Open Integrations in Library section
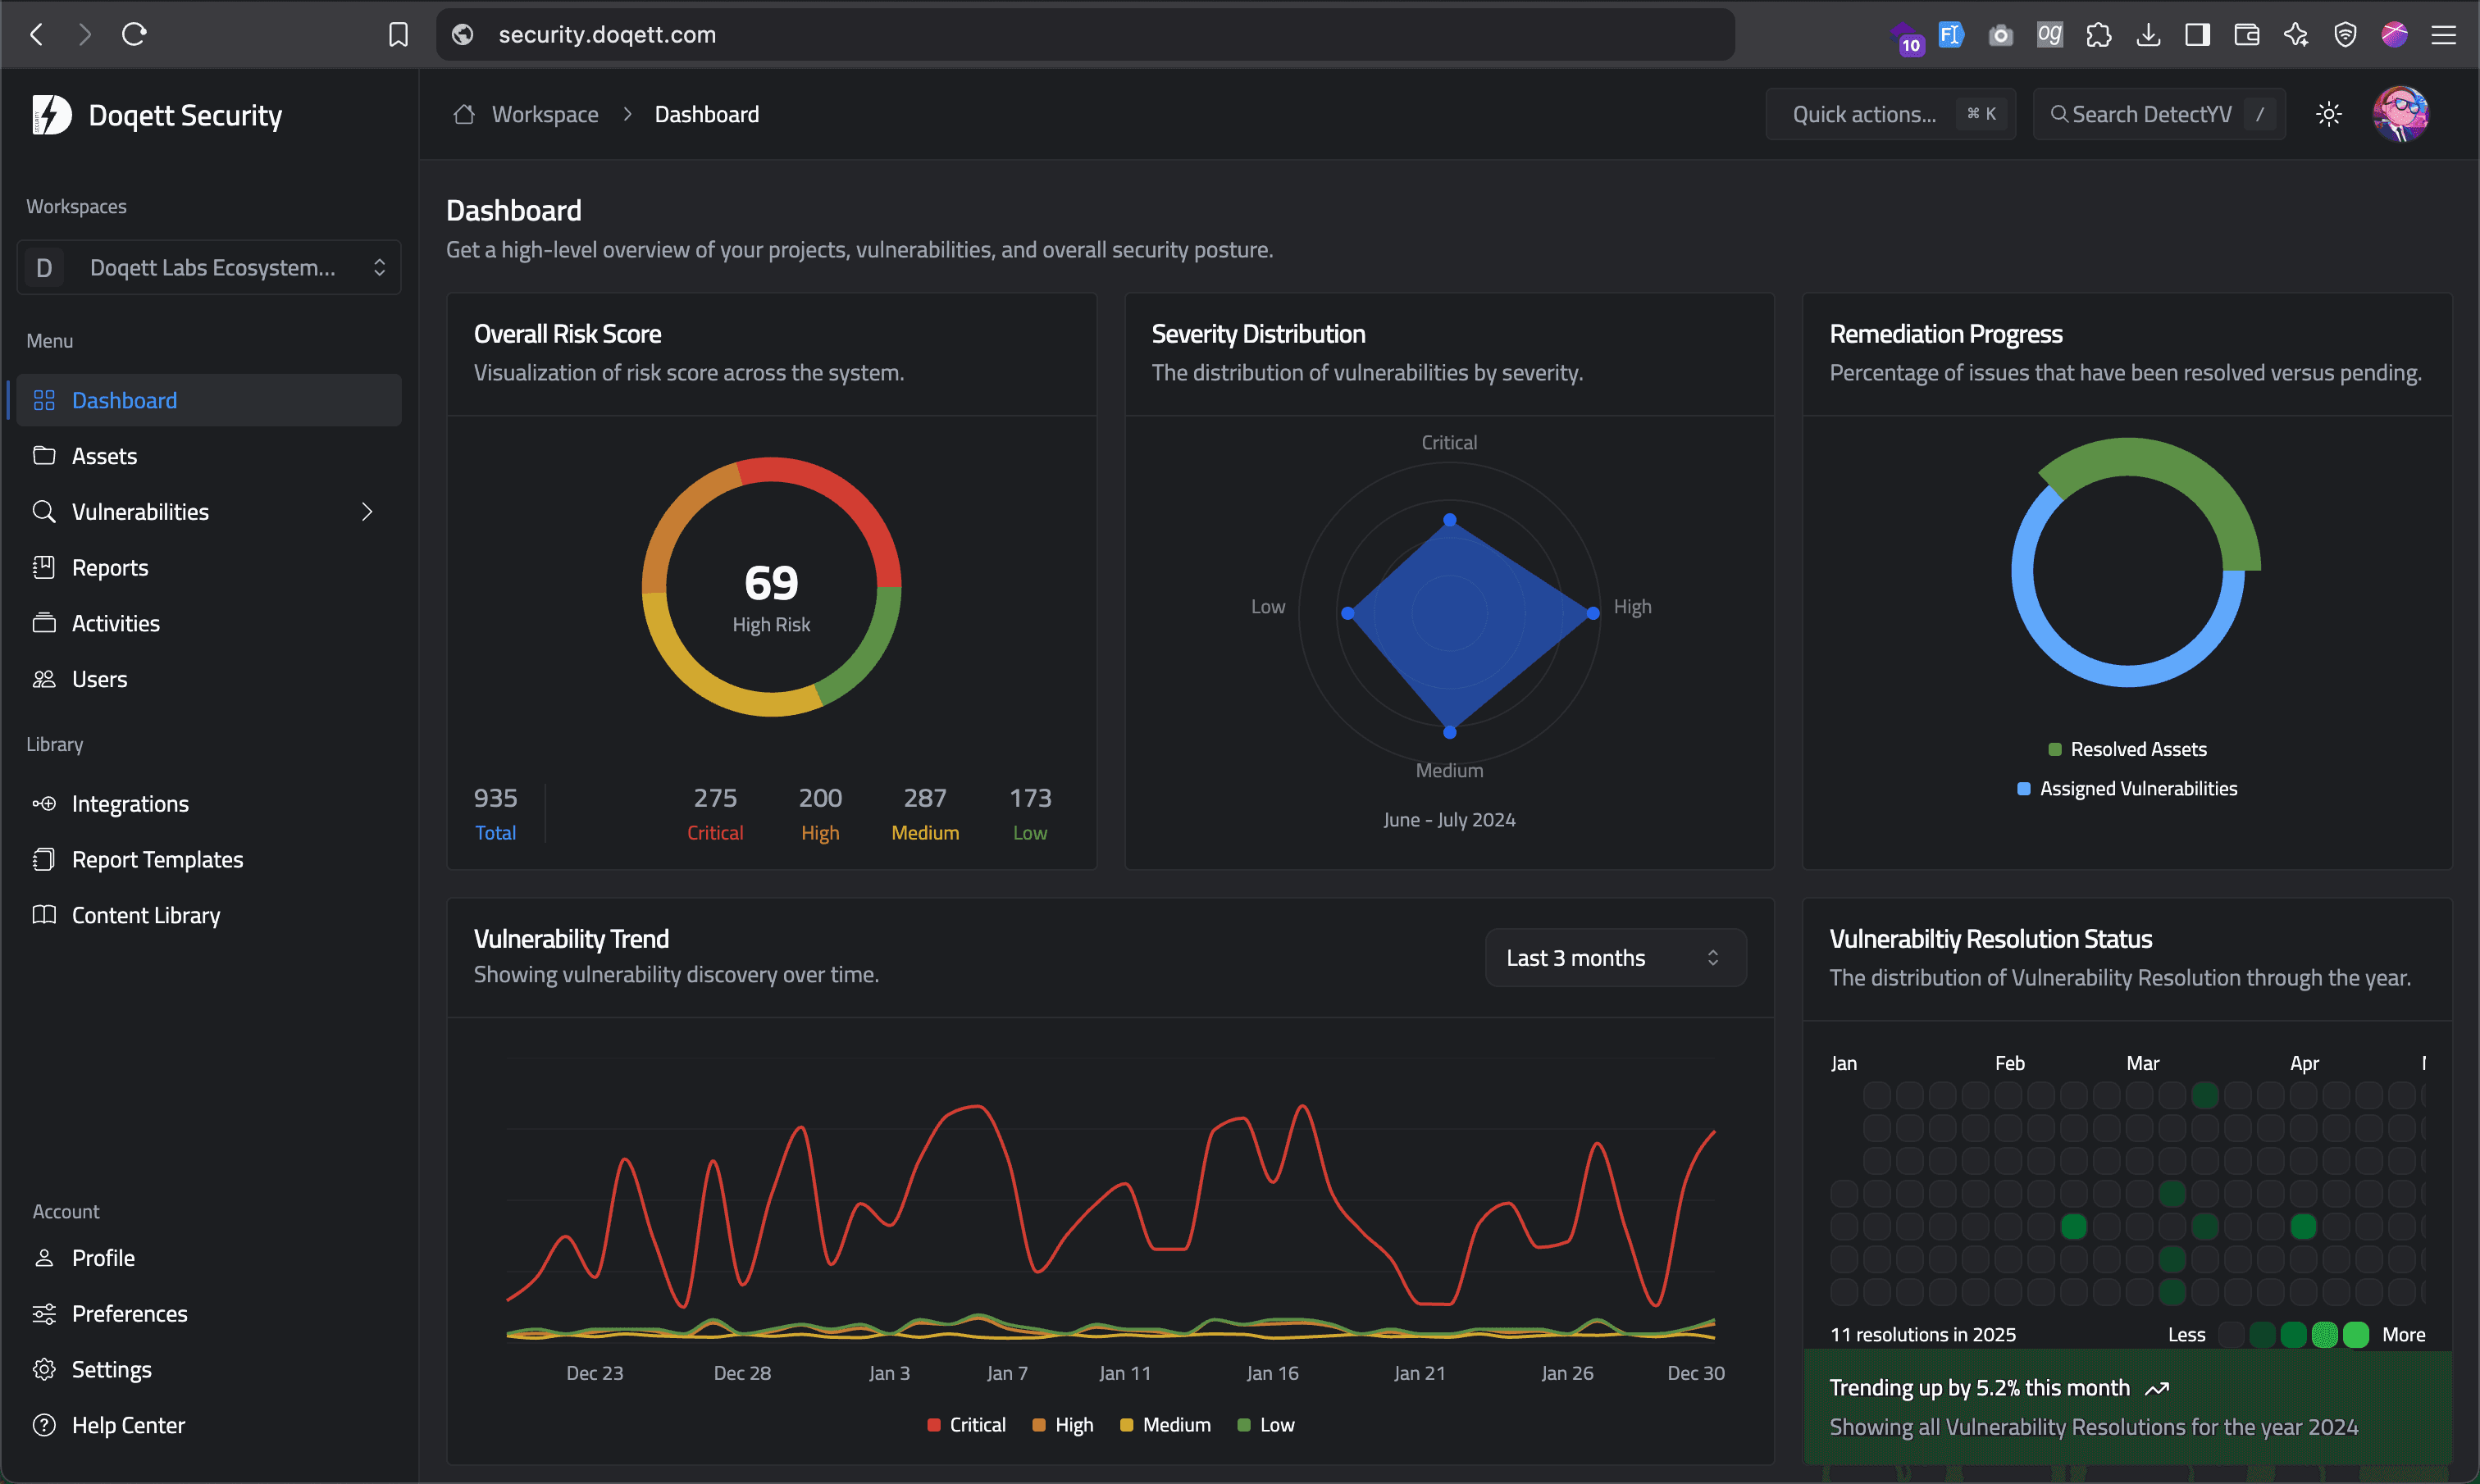 coord(130,804)
